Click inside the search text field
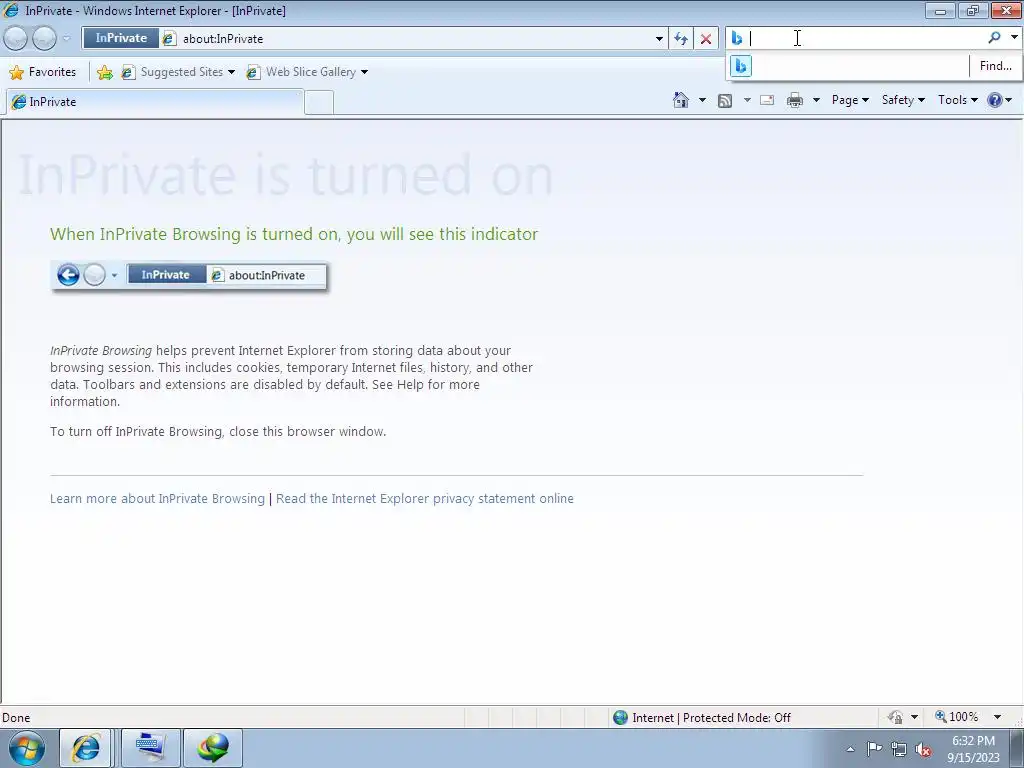 coord(865,39)
